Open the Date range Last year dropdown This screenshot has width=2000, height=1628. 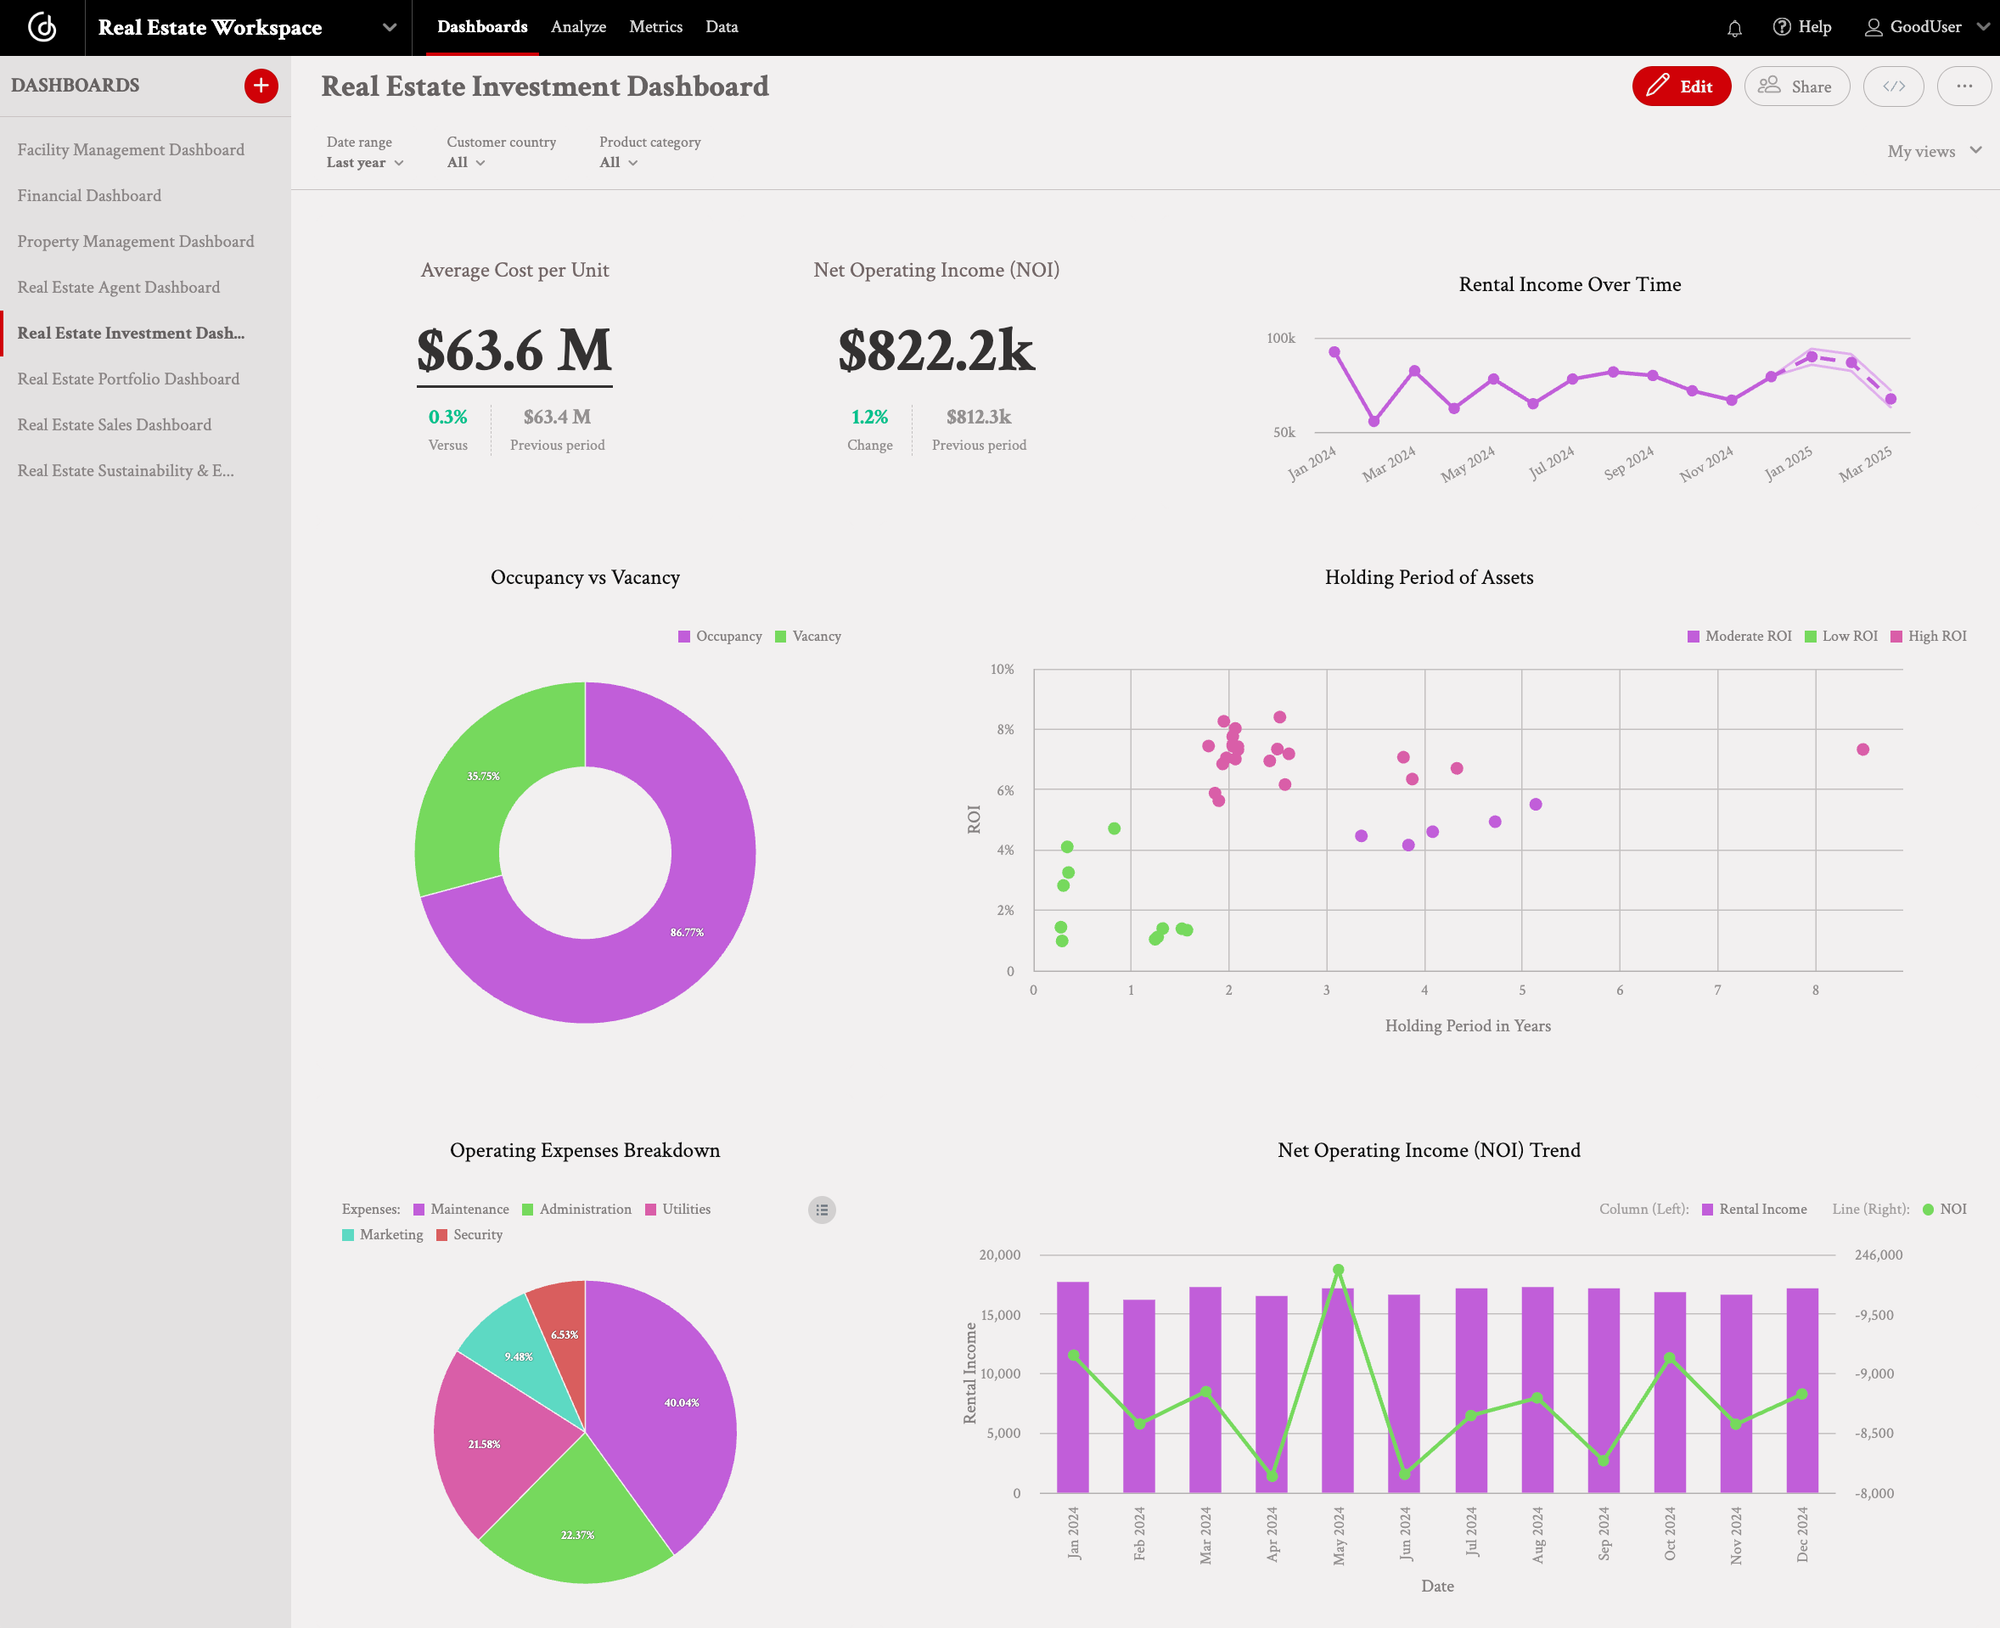coord(364,162)
